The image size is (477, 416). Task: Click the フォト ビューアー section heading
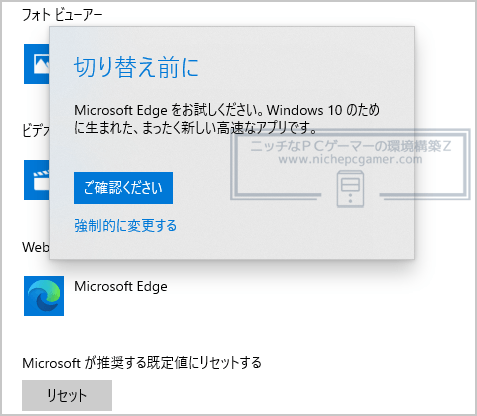click(x=62, y=15)
